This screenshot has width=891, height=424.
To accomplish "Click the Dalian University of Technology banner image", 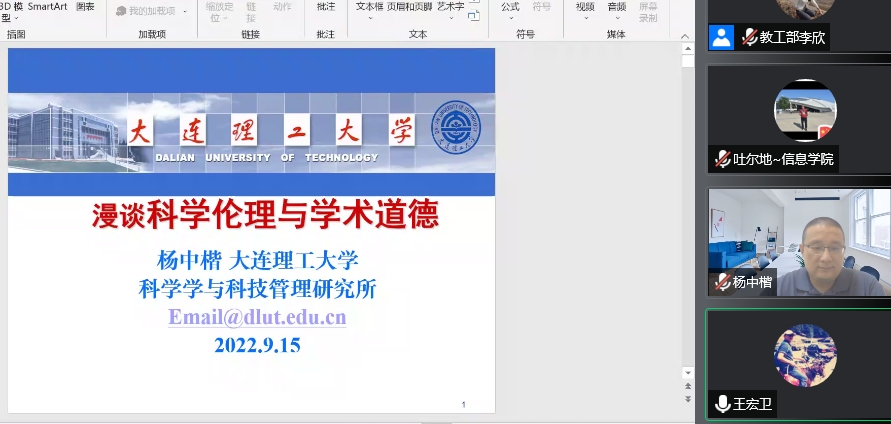I will tap(251, 132).
